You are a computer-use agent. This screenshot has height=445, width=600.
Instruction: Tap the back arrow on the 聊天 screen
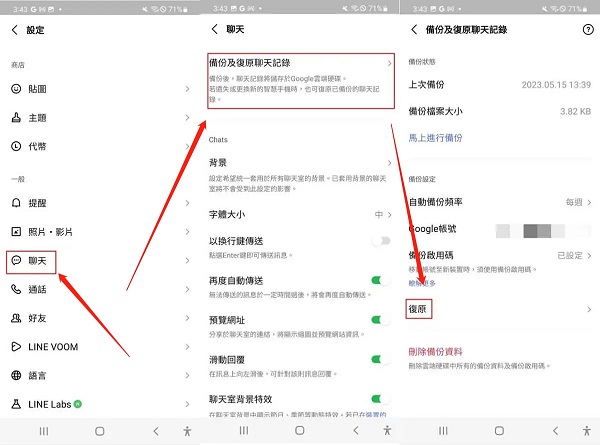tap(215, 29)
